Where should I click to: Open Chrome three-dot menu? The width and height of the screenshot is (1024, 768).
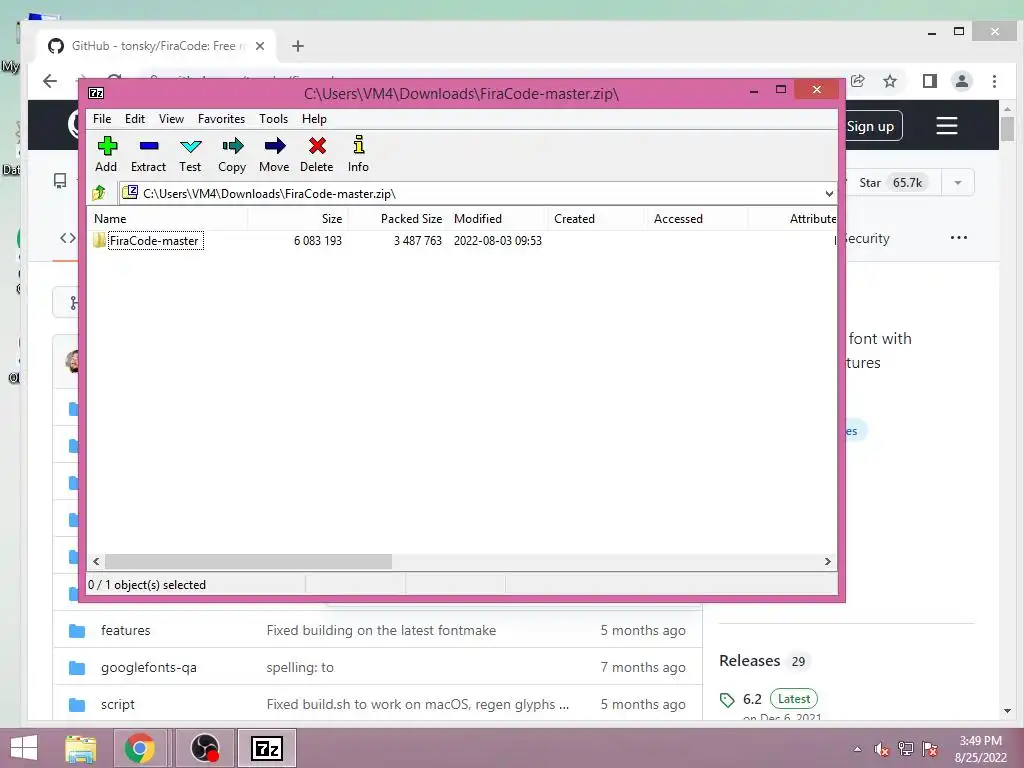(x=994, y=81)
